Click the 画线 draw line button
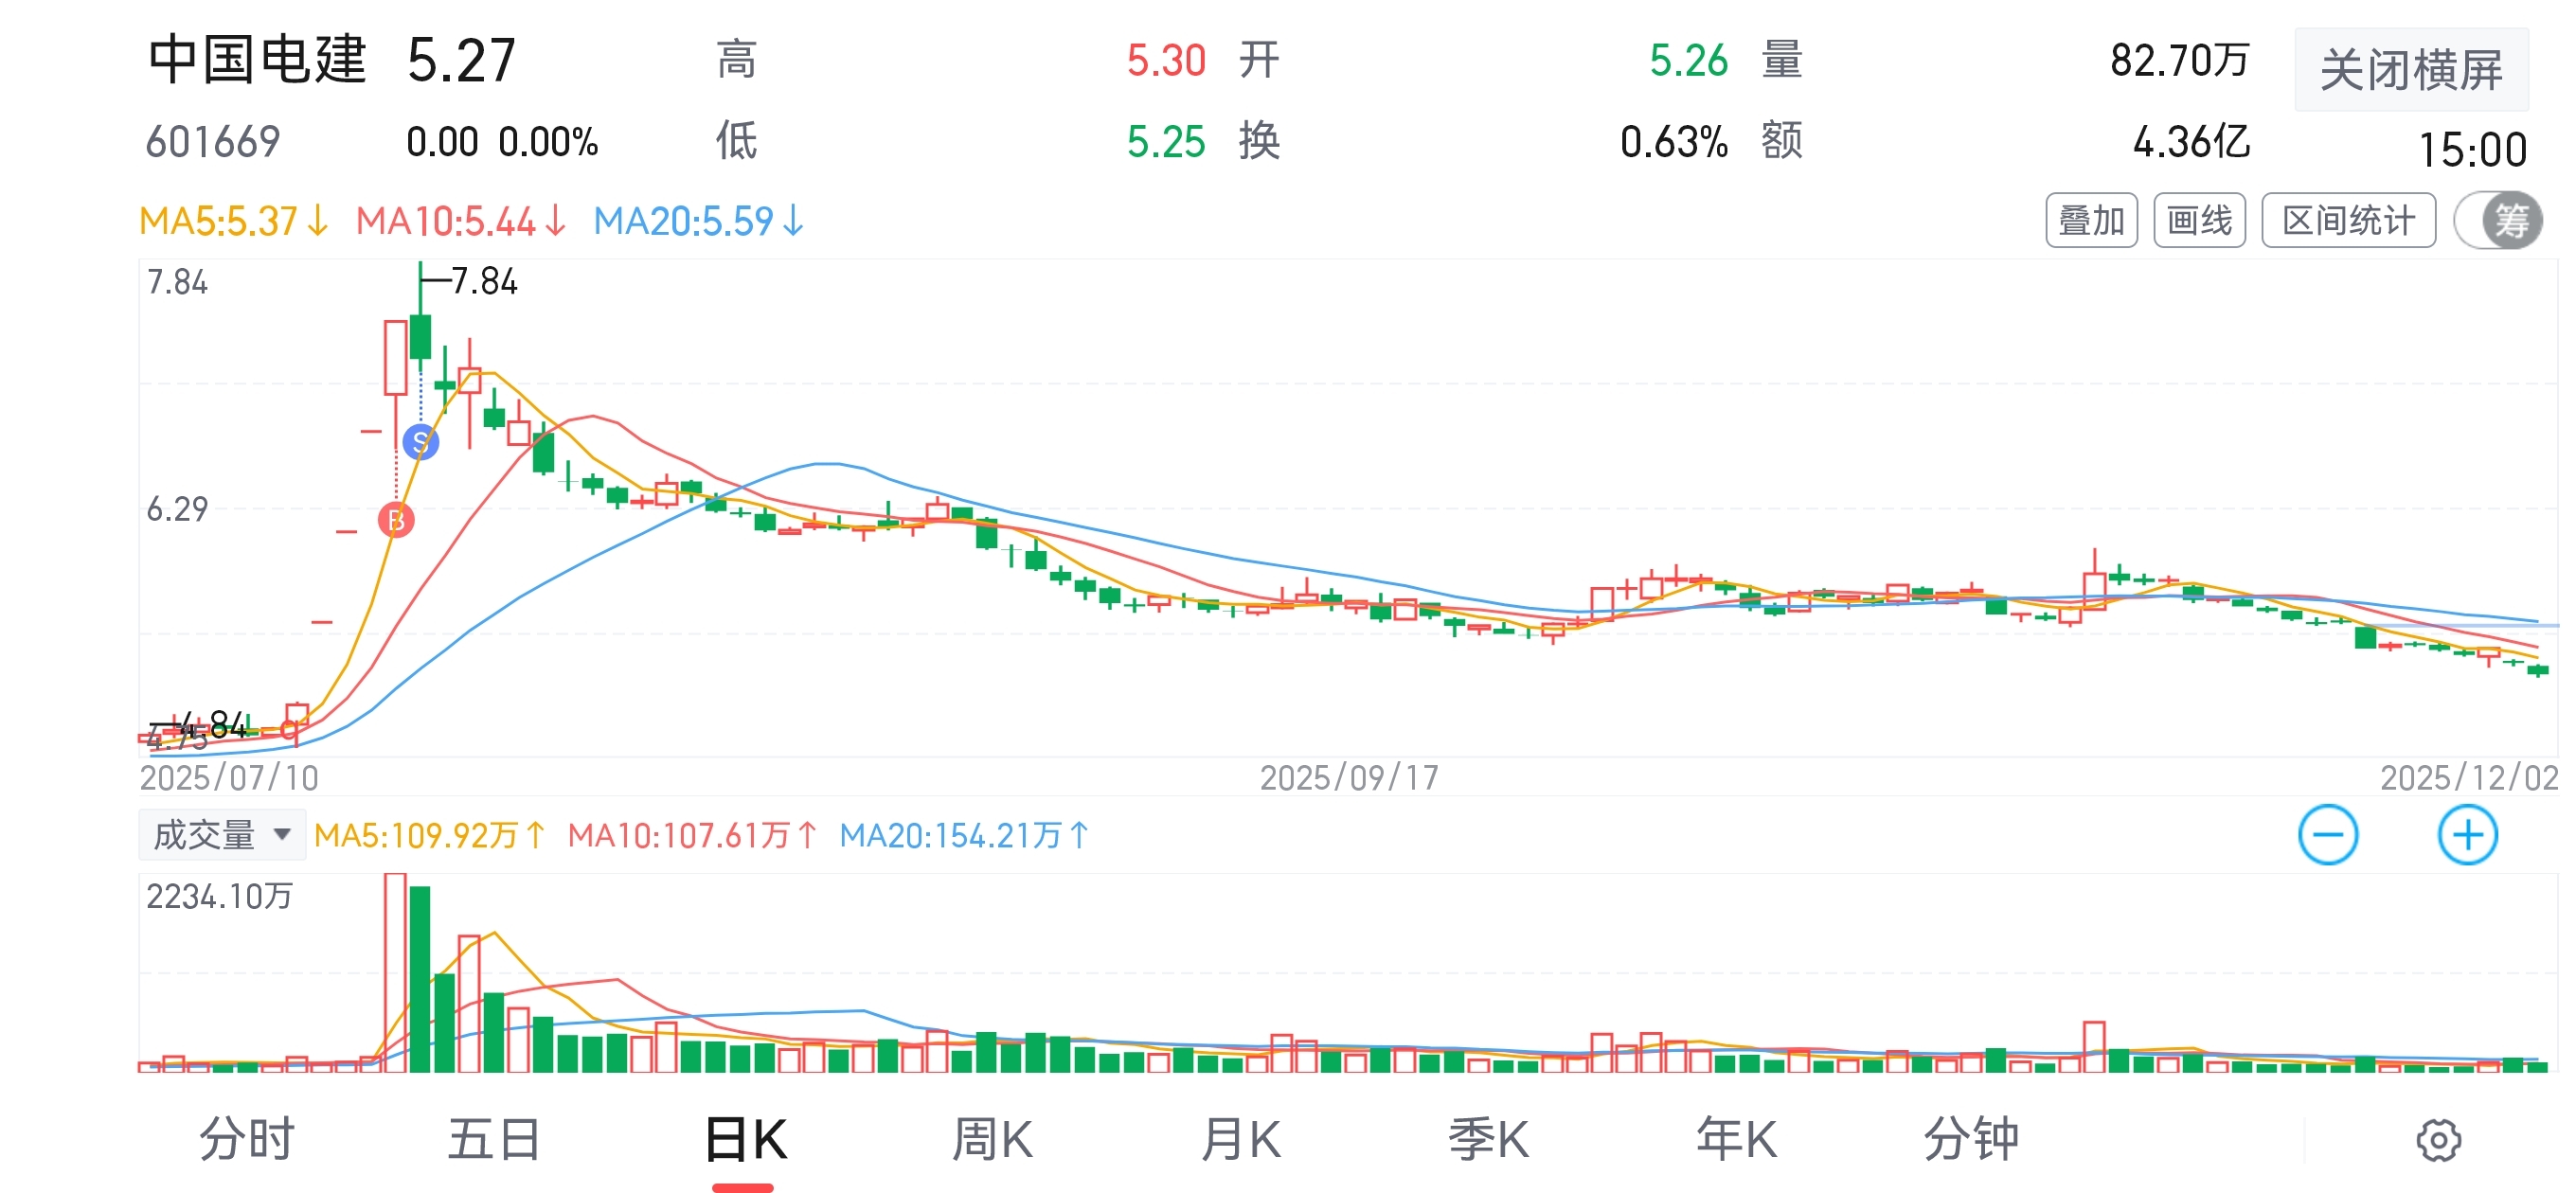The image size is (2576, 1193). [2198, 220]
